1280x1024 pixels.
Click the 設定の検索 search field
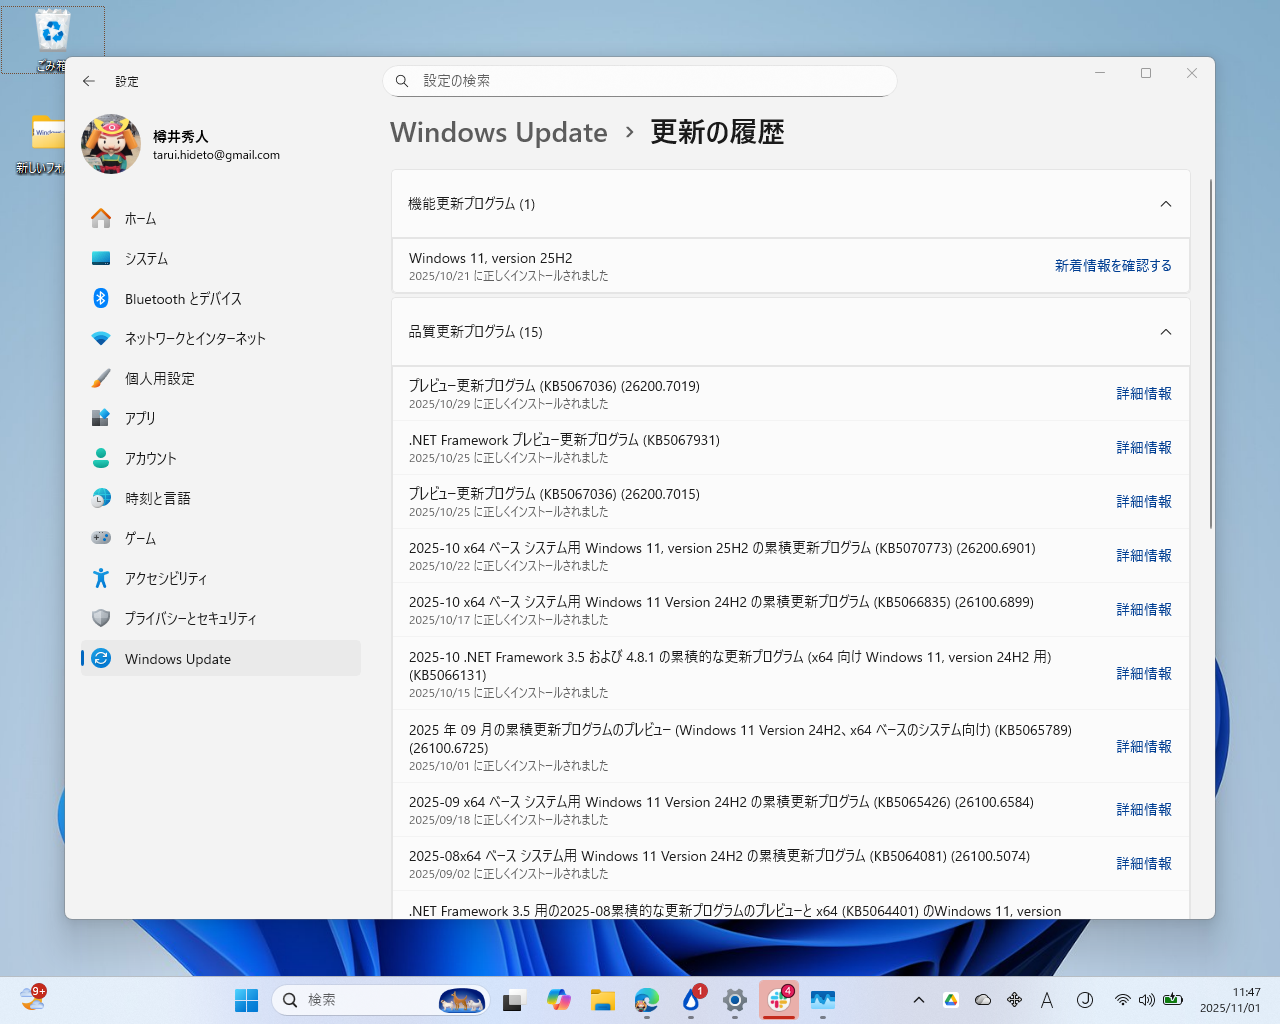point(640,81)
